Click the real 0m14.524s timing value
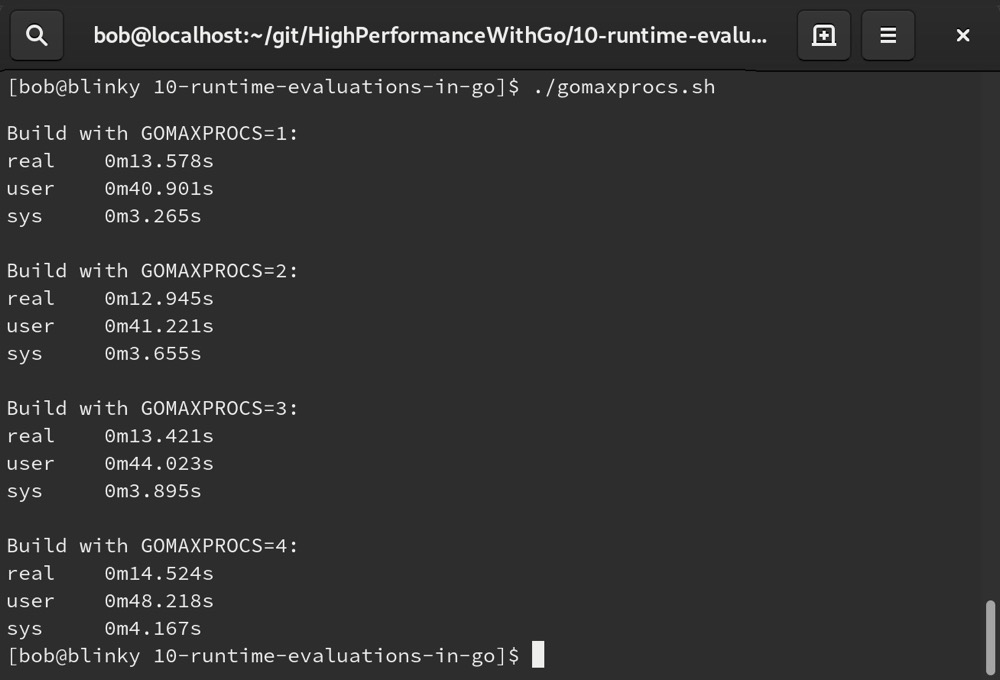 pos(159,573)
